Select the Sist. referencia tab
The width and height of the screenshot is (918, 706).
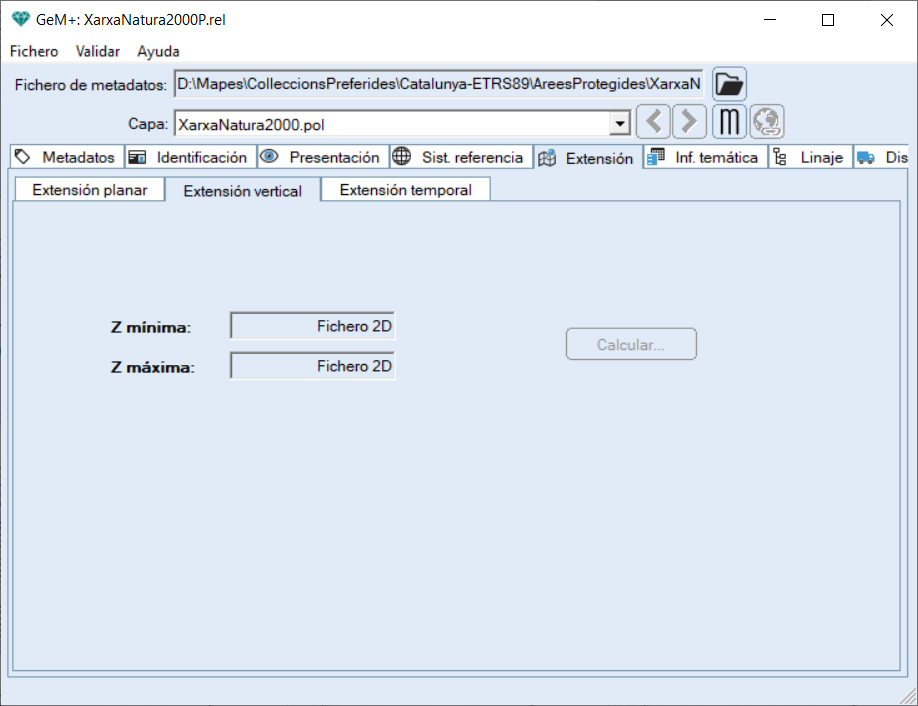click(460, 157)
